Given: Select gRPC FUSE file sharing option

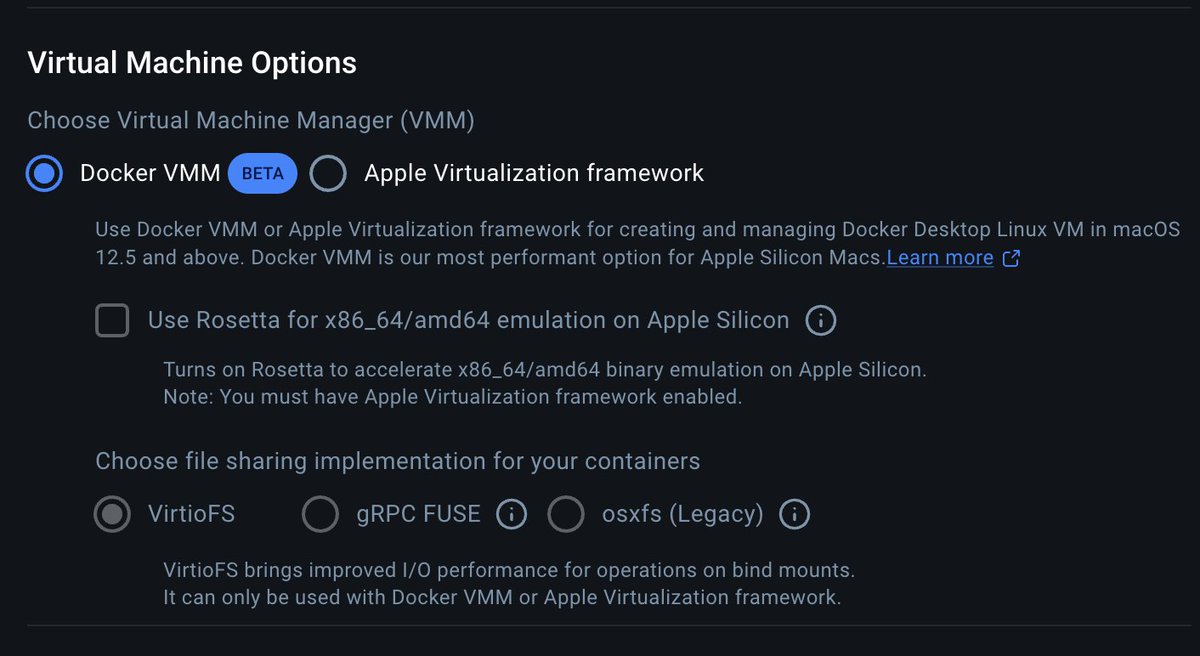Looking at the screenshot, I should coord(320,515).
